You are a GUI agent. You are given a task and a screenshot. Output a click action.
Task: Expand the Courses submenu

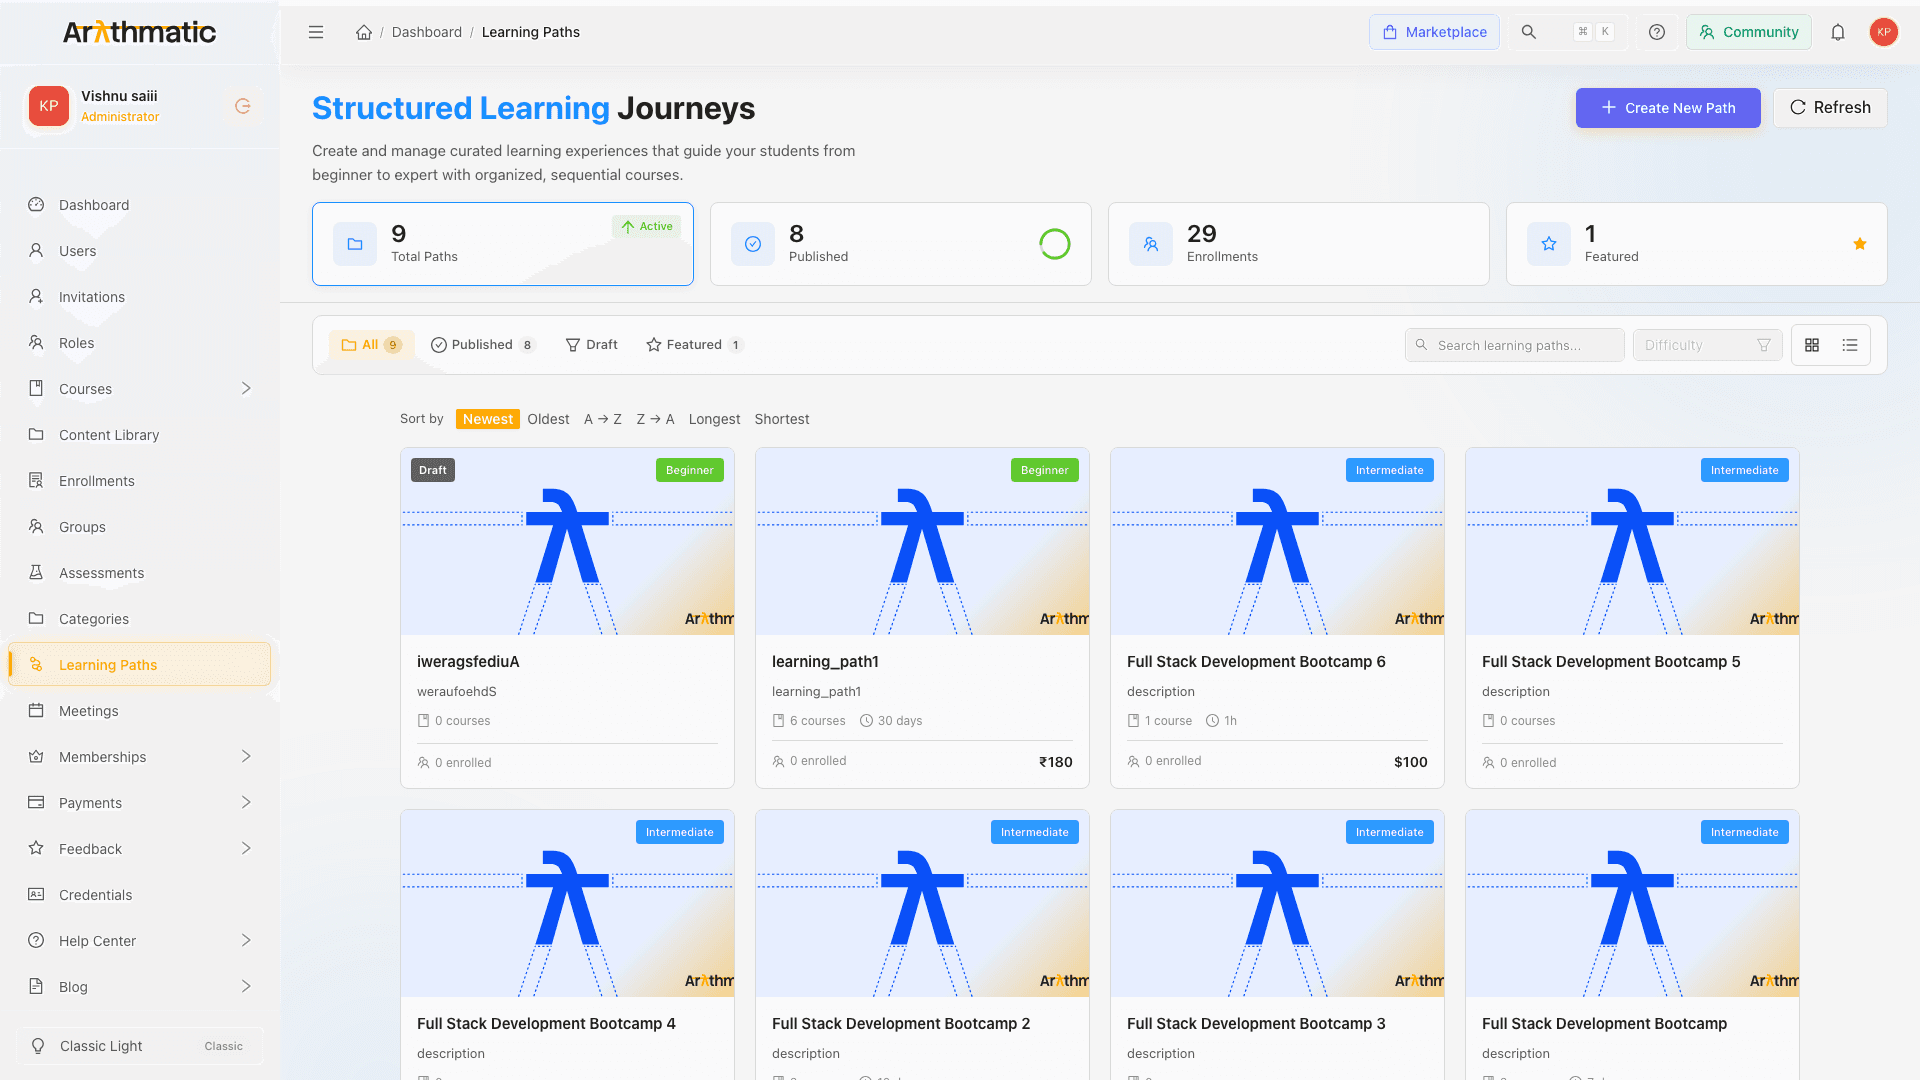point(246,388)
